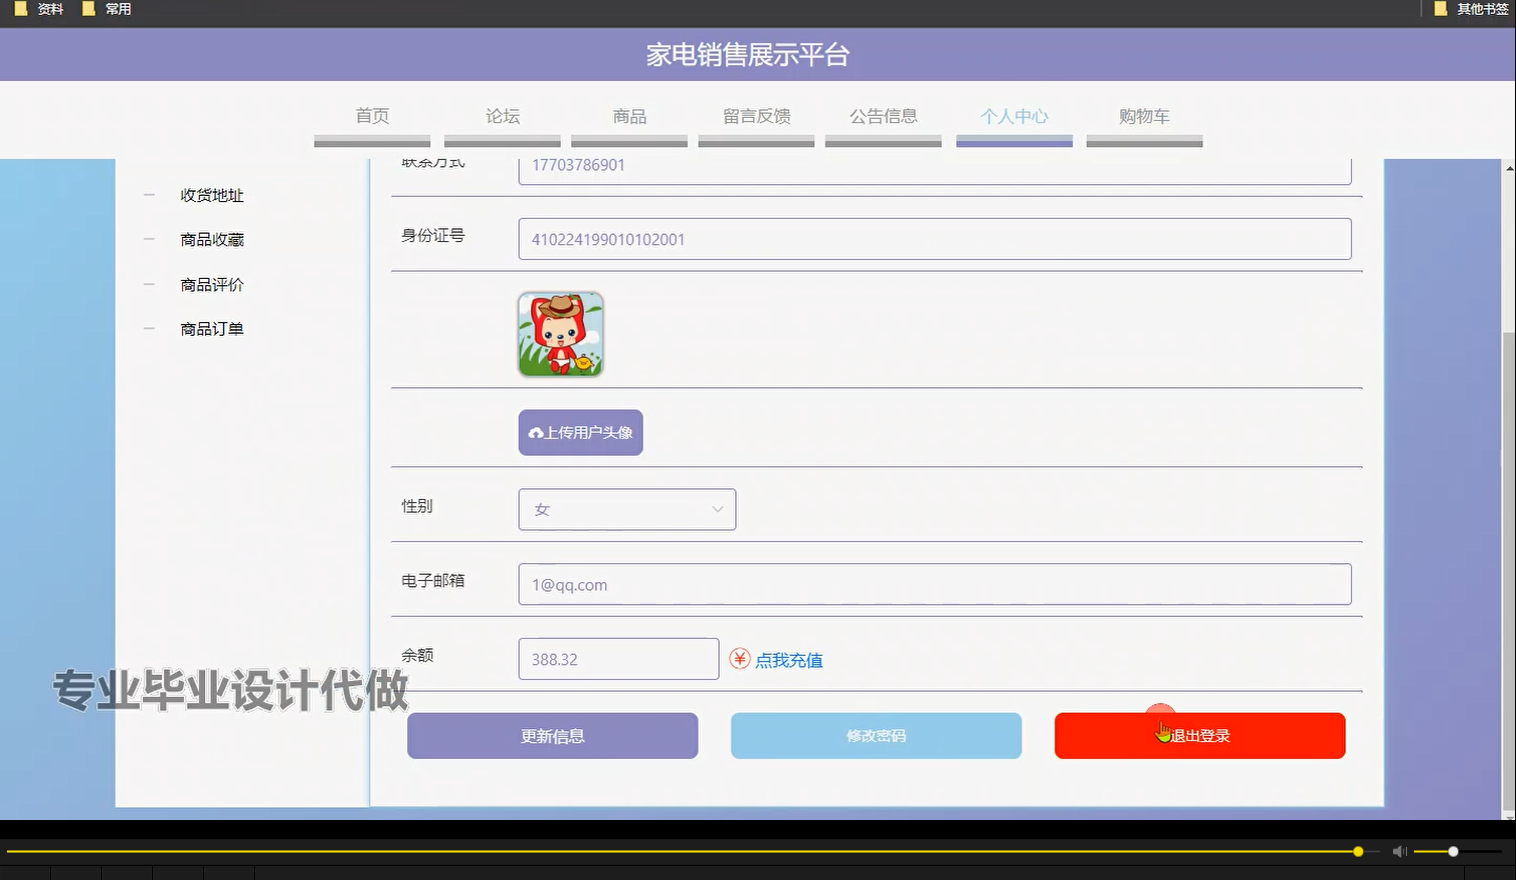Click the 退出登录 logout button
Image resolution: width=1516 pixels, height=880 pixels.
pyautogui.click(x=1199, y=735)
